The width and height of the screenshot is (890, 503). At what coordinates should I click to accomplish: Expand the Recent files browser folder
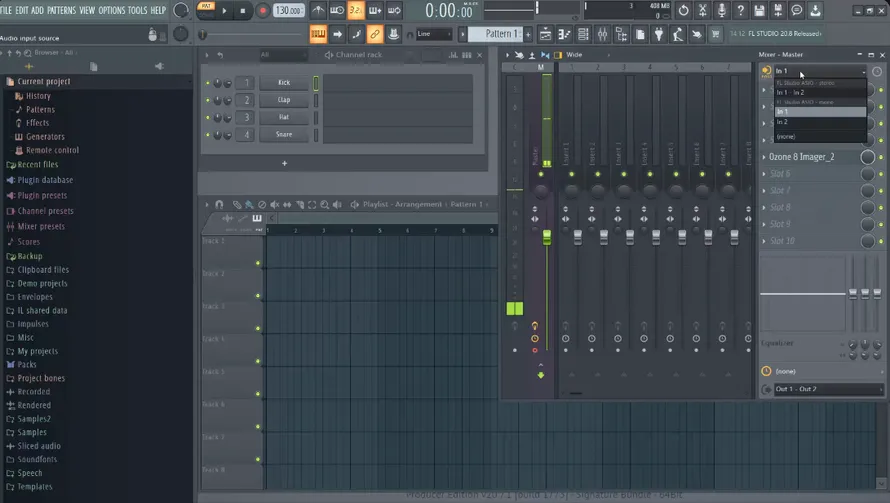pyautogui.click(x=37, y=165)
